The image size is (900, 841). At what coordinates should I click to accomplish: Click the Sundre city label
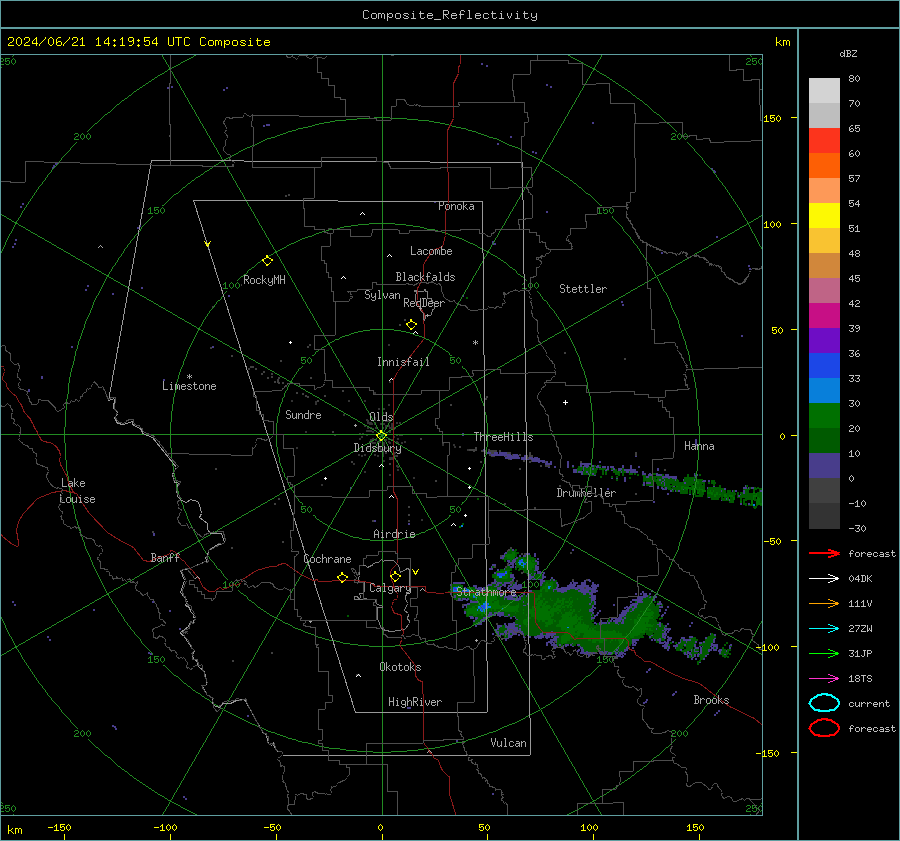303,414
